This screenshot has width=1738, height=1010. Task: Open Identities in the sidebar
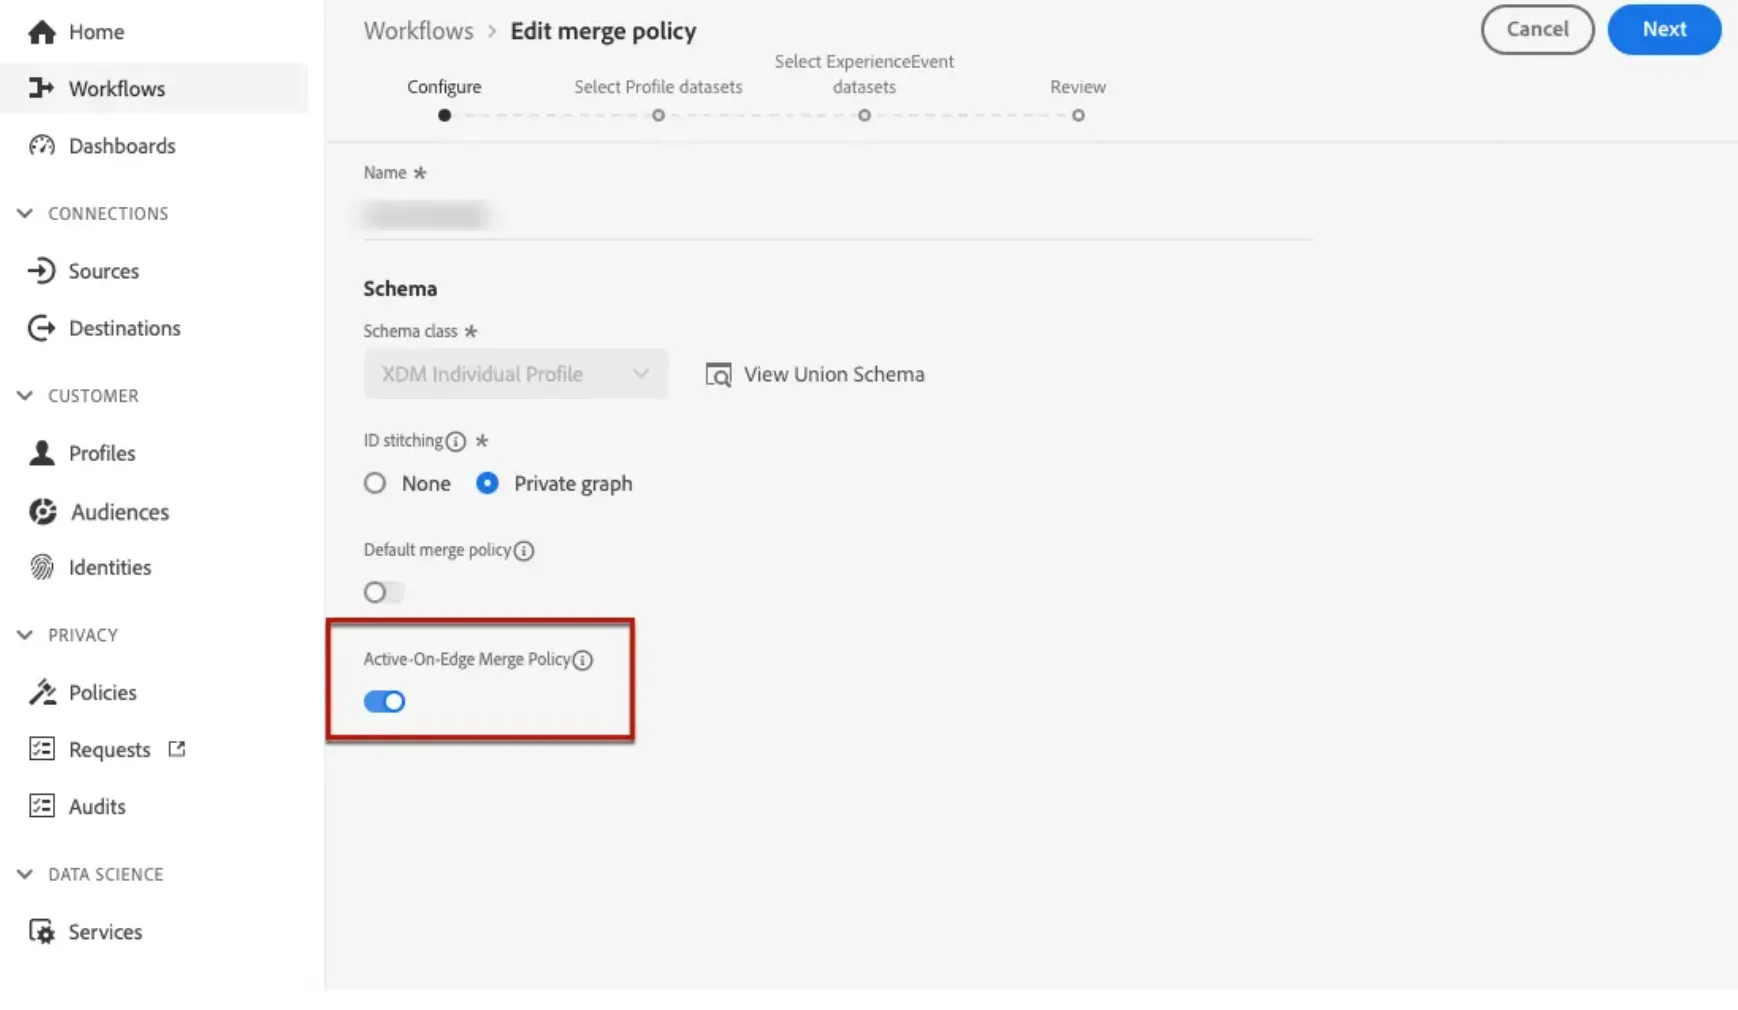tap(110, 567)
